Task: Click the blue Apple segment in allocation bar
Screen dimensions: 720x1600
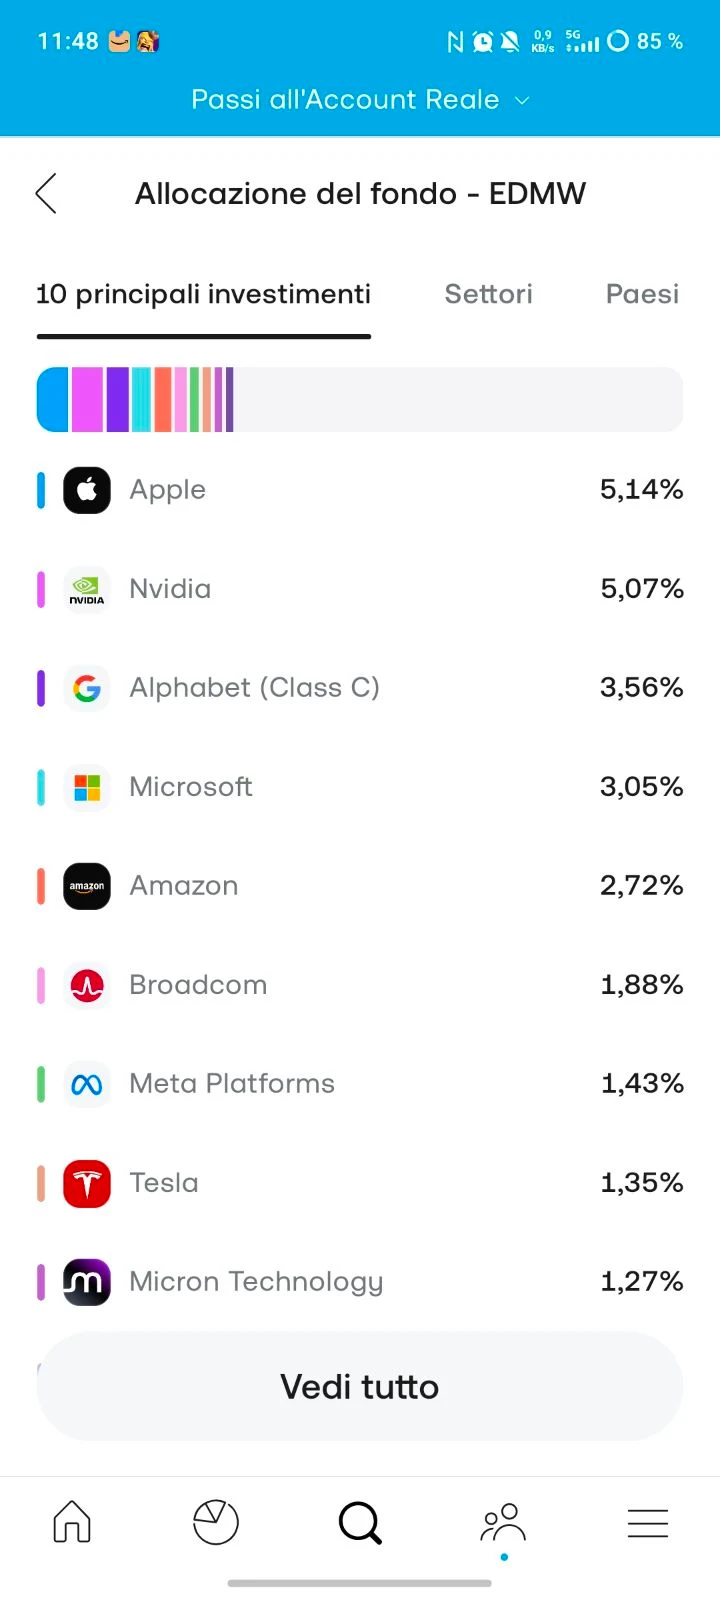Action: 53,400
